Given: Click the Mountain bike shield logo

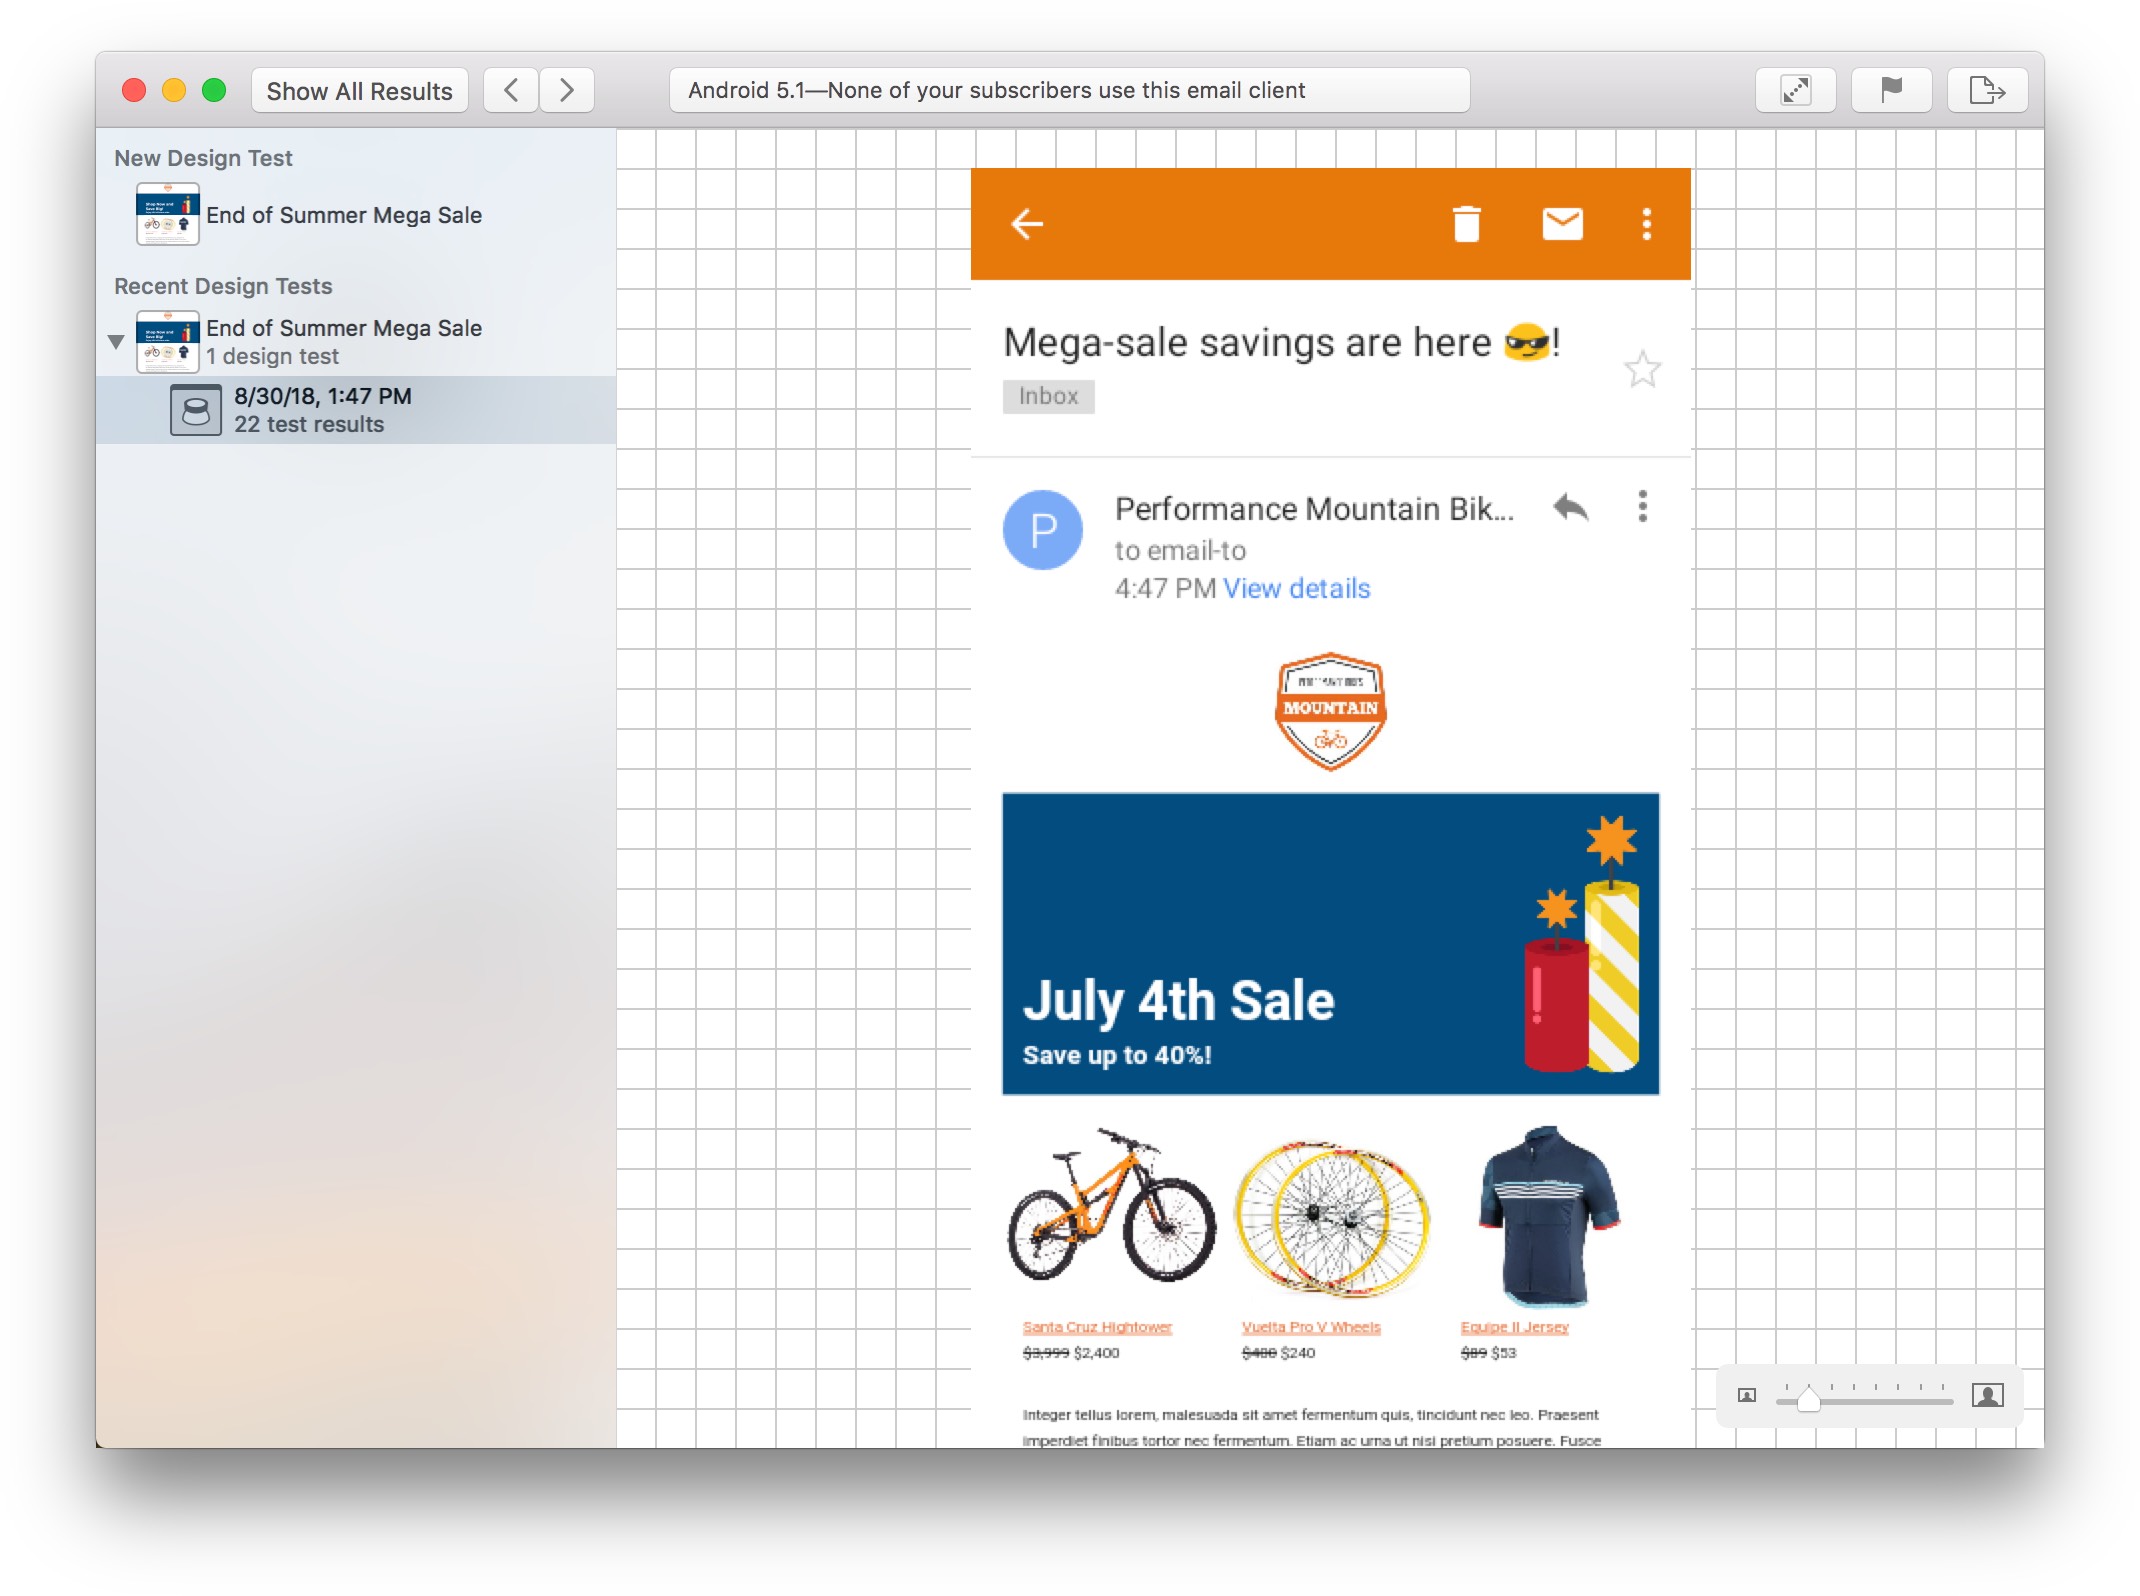Looking at the screenshot, I should point(1330,711).
